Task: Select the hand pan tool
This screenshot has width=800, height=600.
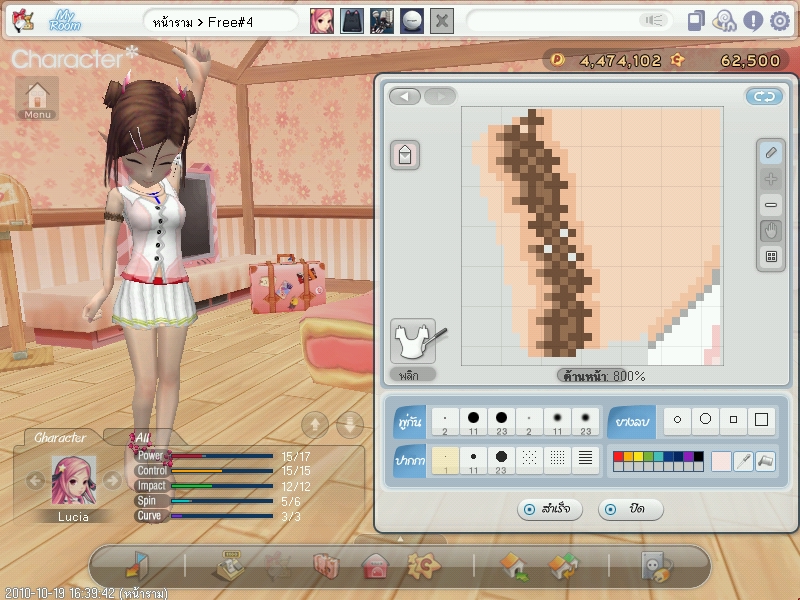Action: [x=771, y=231]
